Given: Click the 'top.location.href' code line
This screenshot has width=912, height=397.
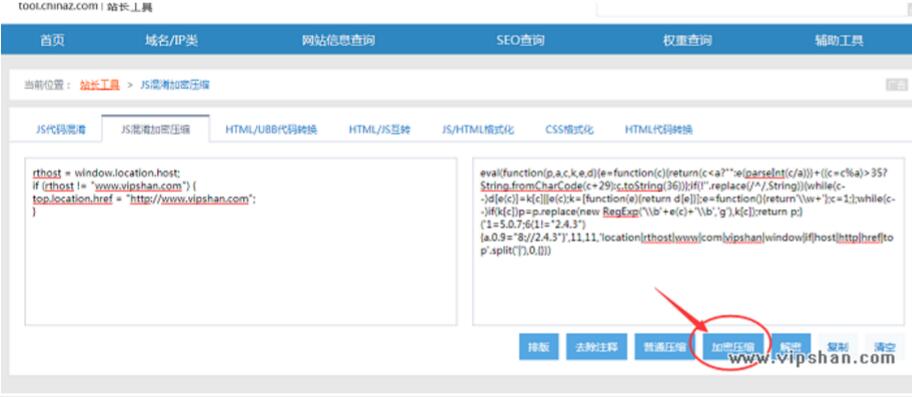Looking at the screenshot, I should tap(144, 199).
